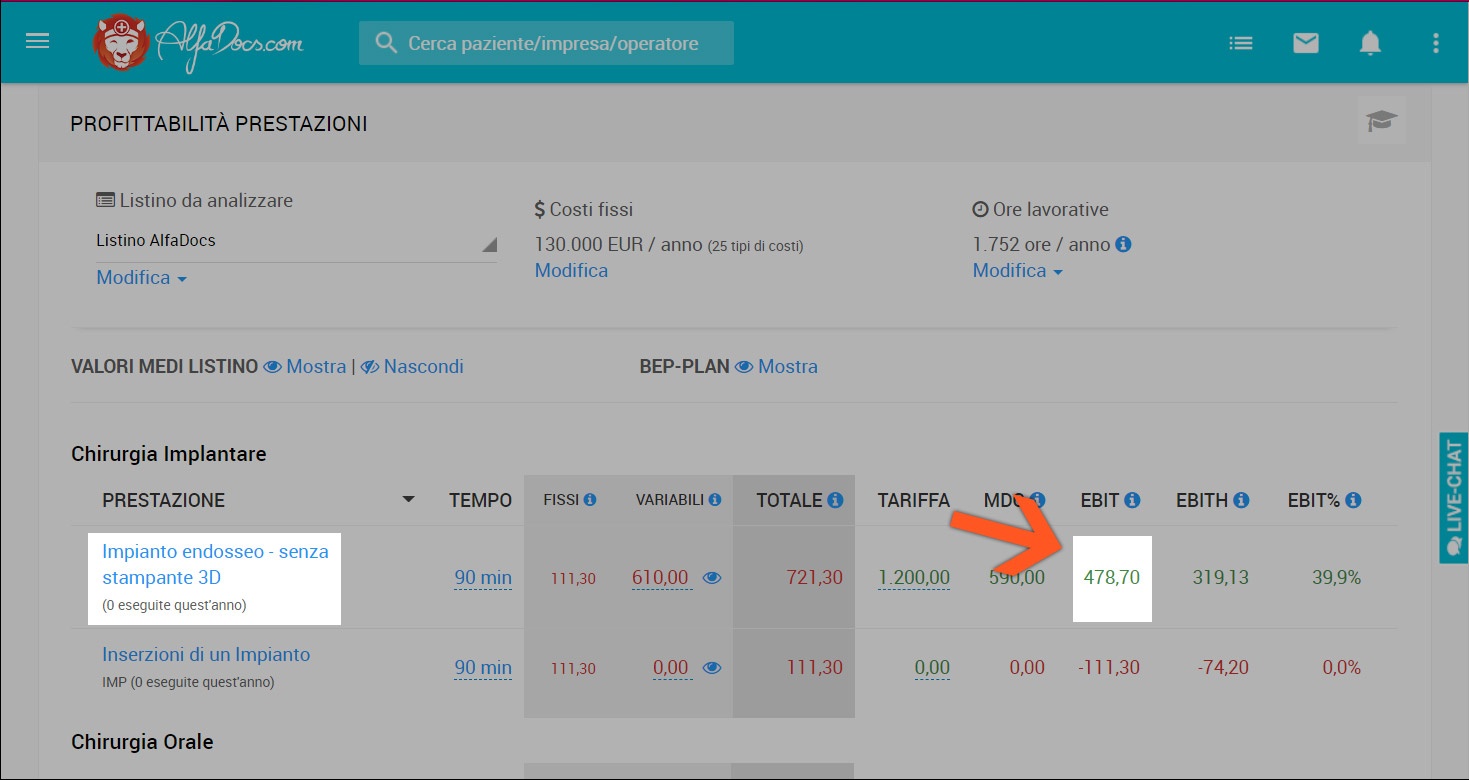Click the Chirurgia Orale section heading

(142, 742)
